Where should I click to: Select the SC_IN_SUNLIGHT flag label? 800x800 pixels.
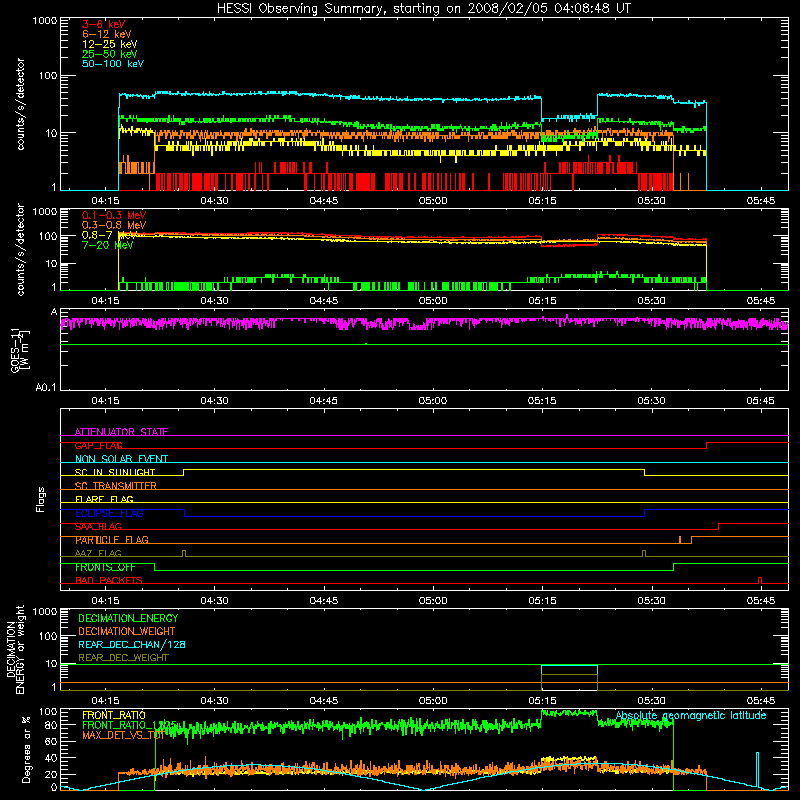click(115, 472)
